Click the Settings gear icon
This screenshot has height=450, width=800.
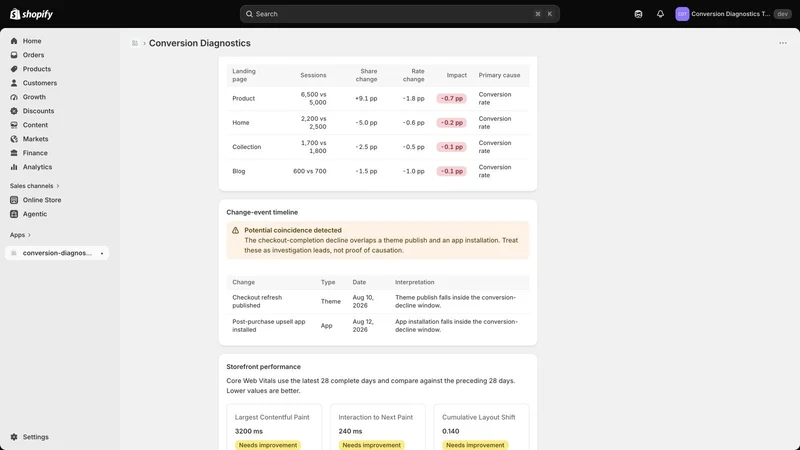pos(14,437)
